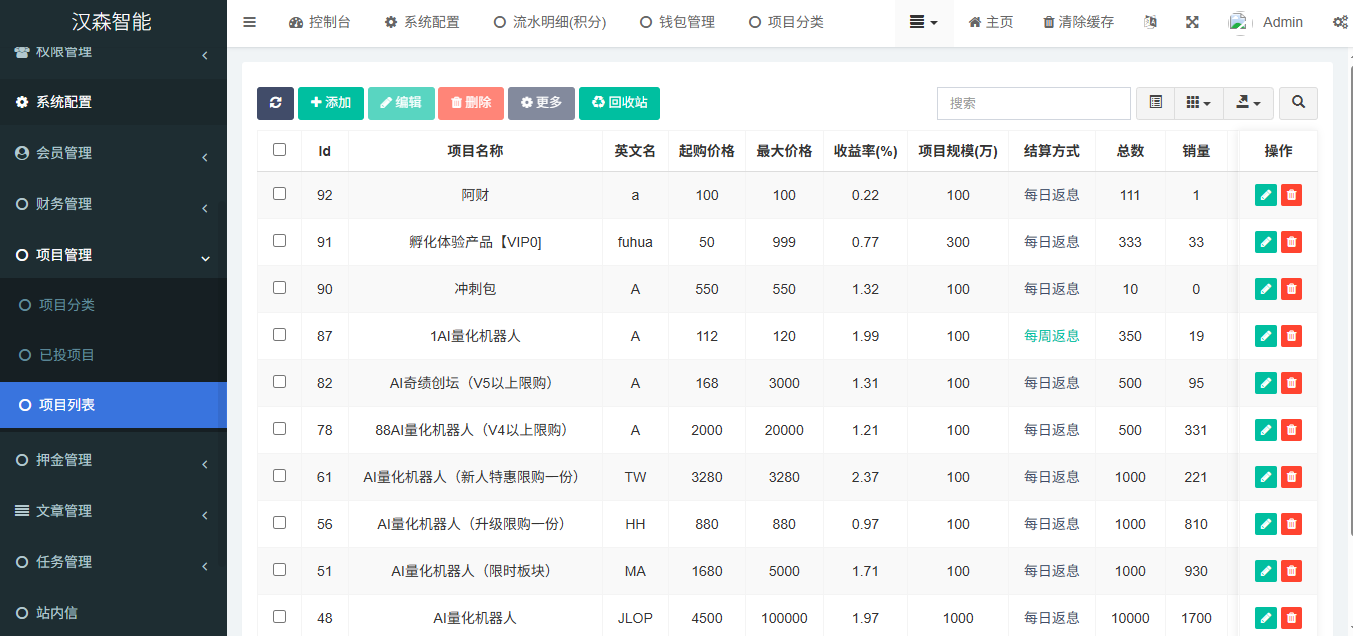Edit the 阿财 project row
Screen dimensions: 1353x636
(1265, 194)
